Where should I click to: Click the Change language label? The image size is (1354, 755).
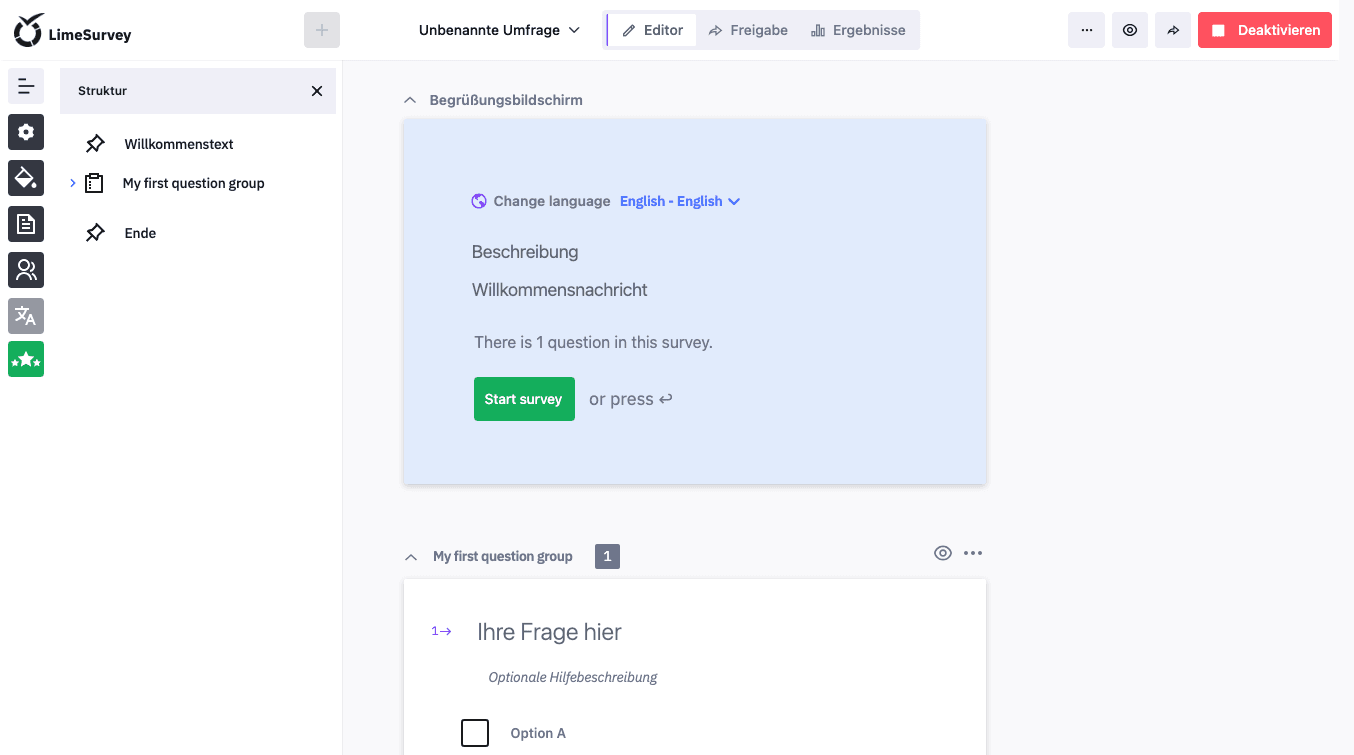point(552,201)
